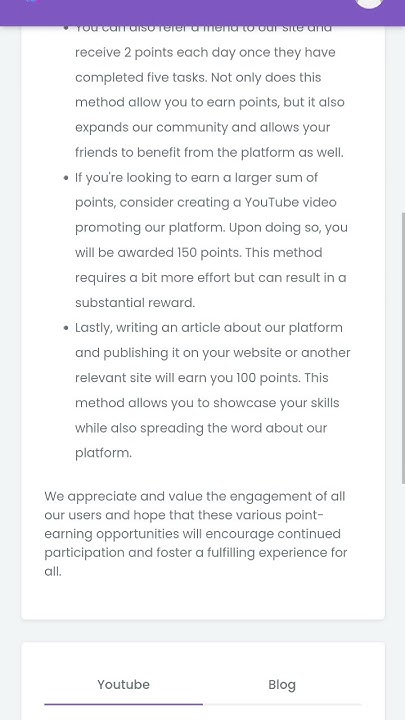Switch to the Youtube tab
The width and height of the screenshot is (405, 720).
point(124,685)
